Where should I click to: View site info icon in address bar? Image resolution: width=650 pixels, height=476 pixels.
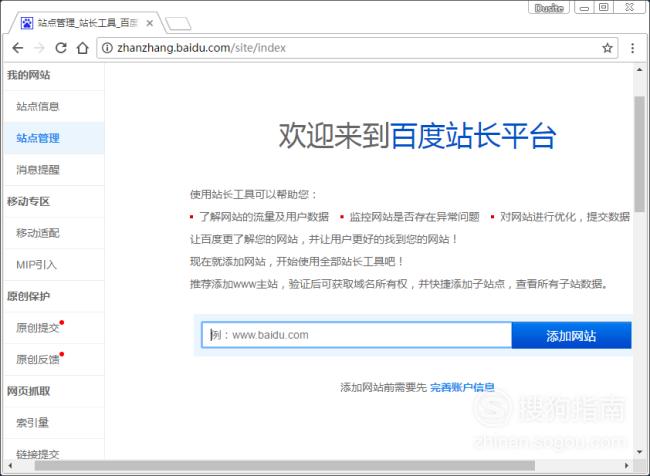(107, 48)
